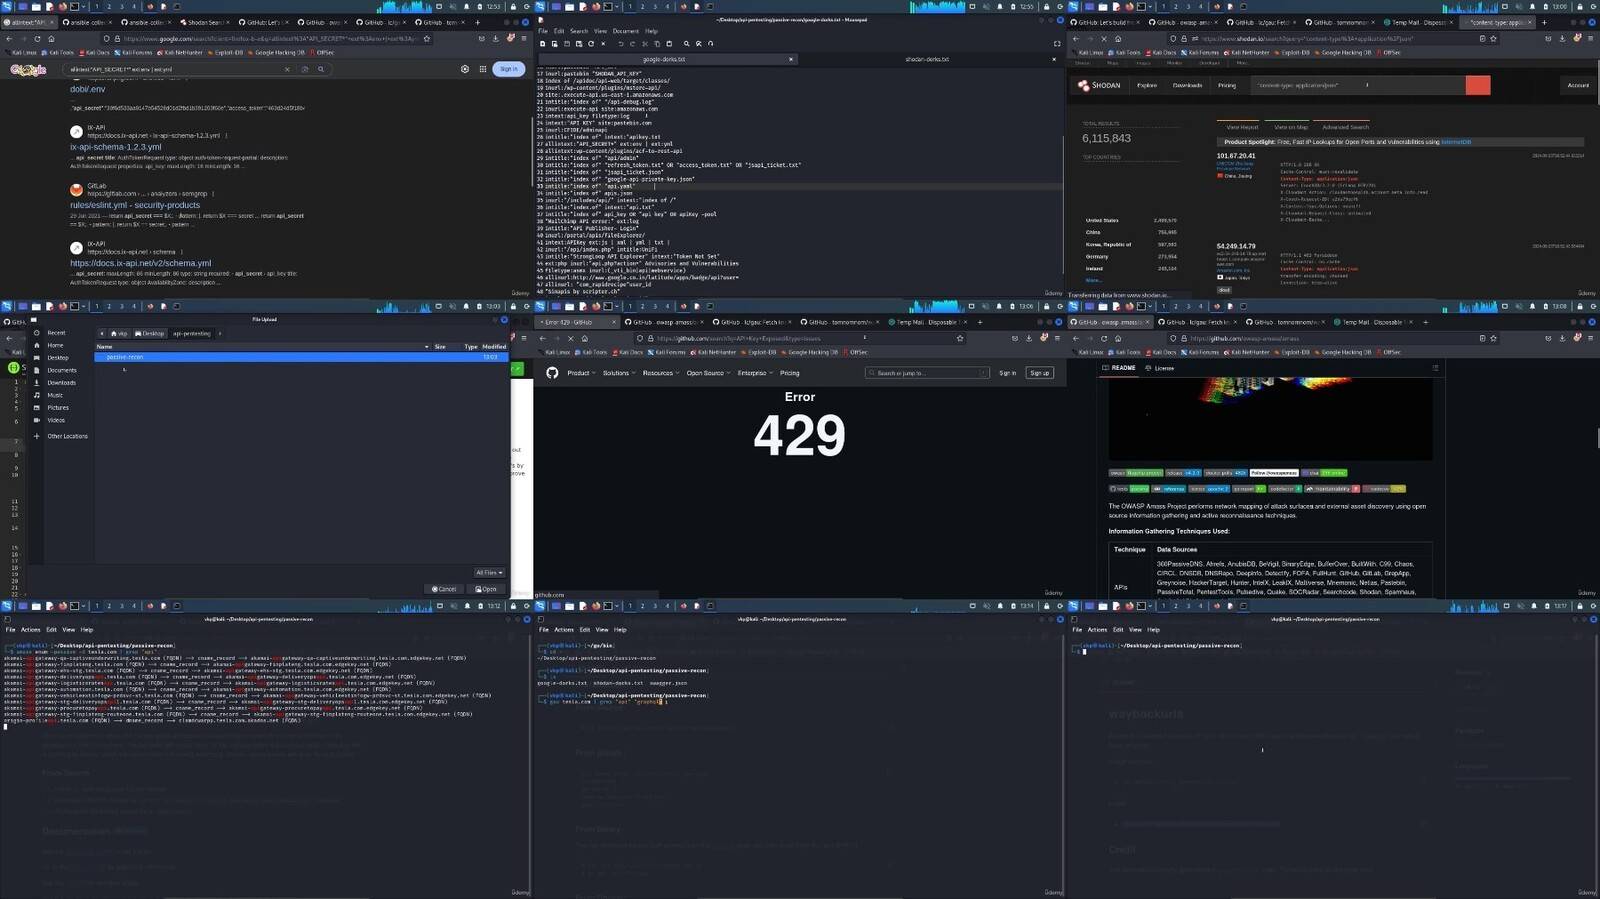Clear the Google search box with X

pos(287,70)
